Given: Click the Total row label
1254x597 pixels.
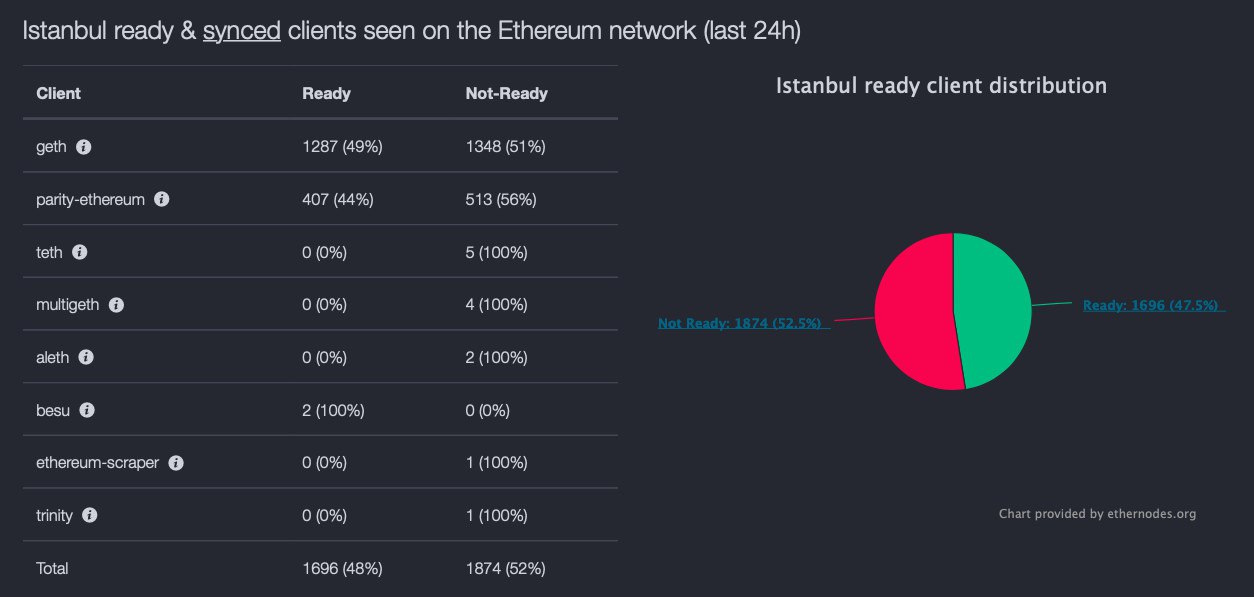Looking at the screenshot, I should pos(52,568).
